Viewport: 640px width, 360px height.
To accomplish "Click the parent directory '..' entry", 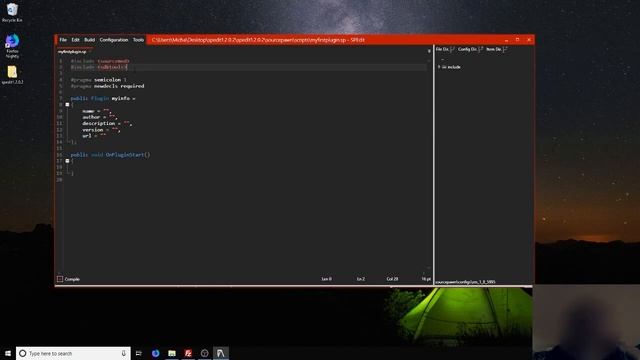I will click(x=442, y=60).
